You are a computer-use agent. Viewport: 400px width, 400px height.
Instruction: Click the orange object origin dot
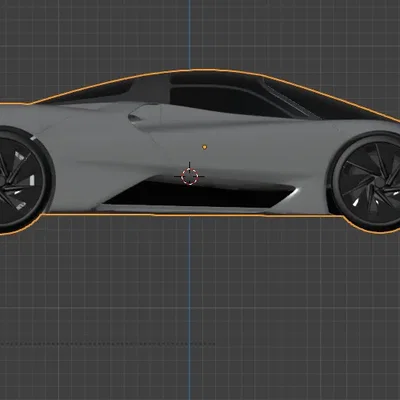pos(205,147)
